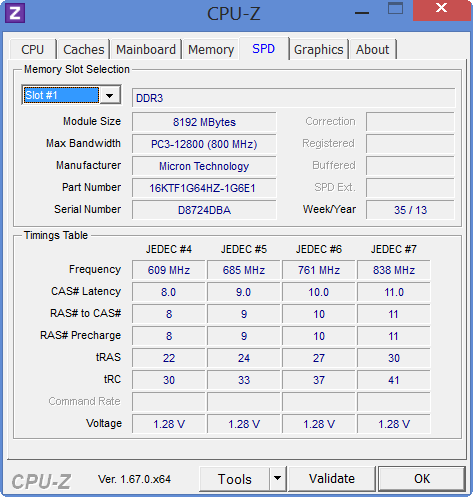473x497 pixels.
Task: Click the Serial Number field D8724DBA
Action: 204,210
